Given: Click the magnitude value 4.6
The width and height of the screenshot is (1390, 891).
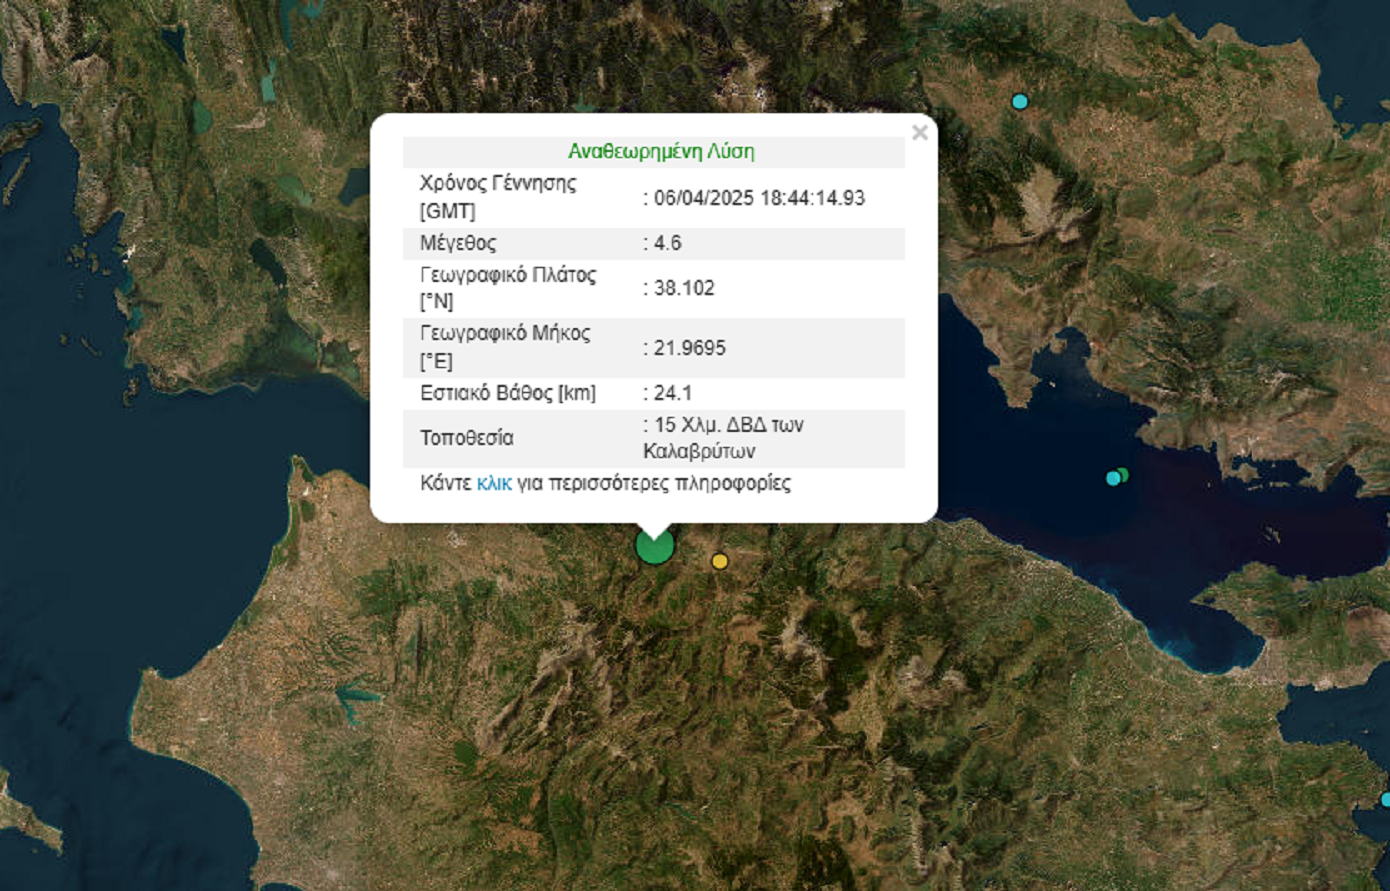Looking at the screenshot, I should click(666, 243).
